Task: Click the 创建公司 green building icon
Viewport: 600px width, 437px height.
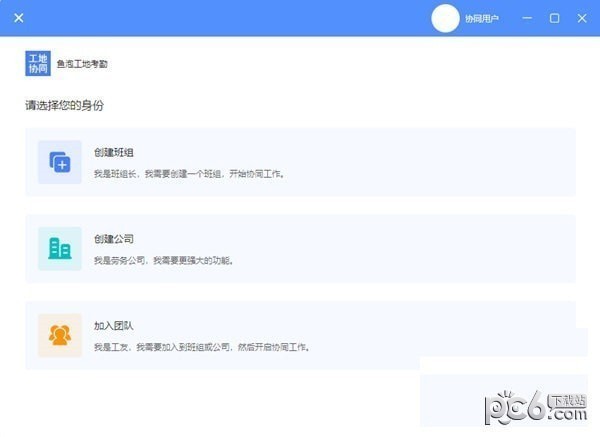Action: 60,248
